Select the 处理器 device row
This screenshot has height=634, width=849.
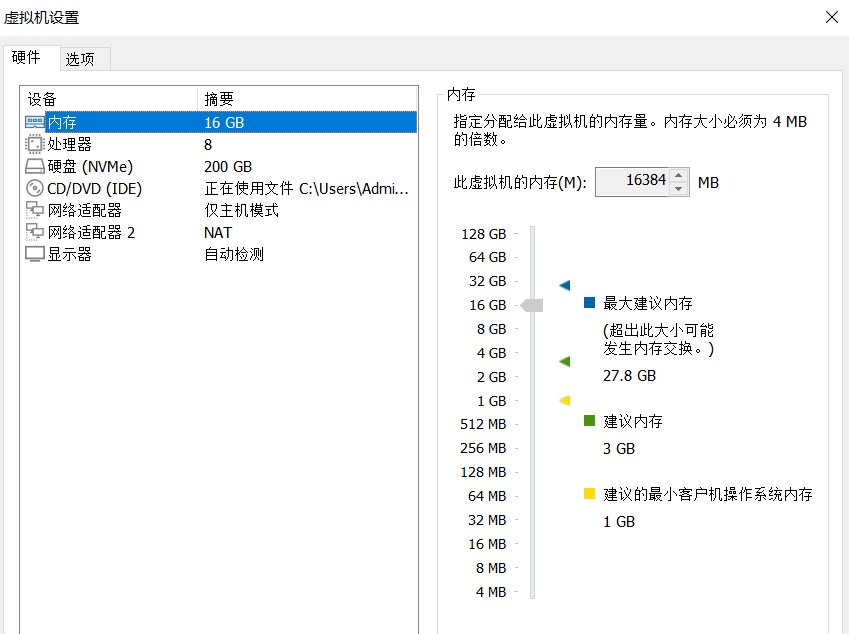(x=221, y=145)
